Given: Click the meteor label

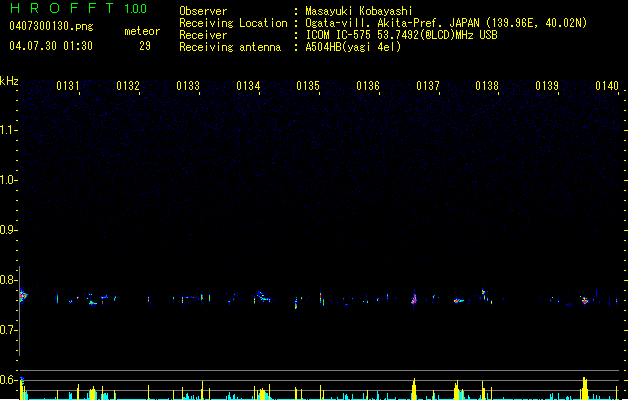Looking at the screenshot, I should [142, 31].
